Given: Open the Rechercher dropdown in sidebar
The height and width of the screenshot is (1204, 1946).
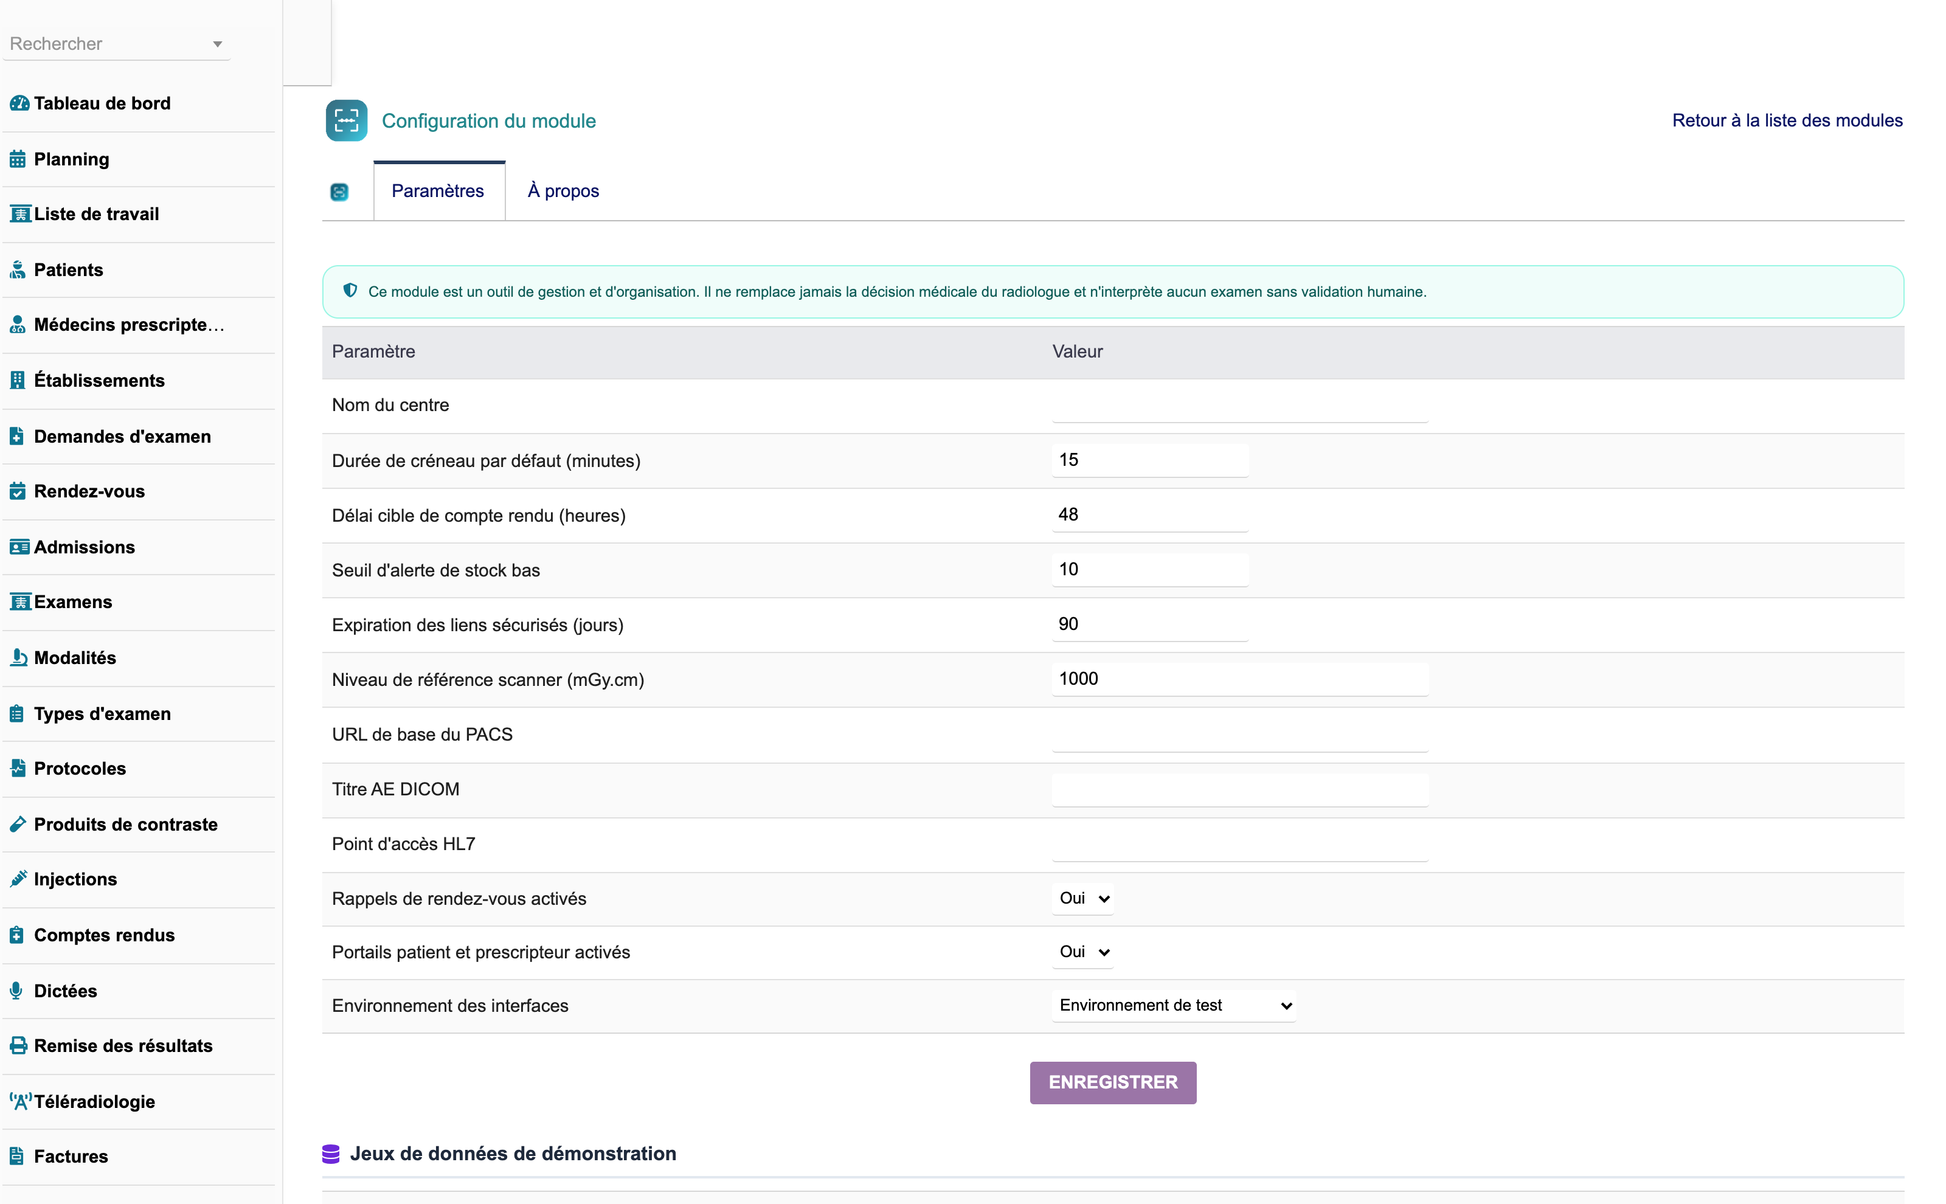Looking at the screenshot, I should (x=117, y=44).
